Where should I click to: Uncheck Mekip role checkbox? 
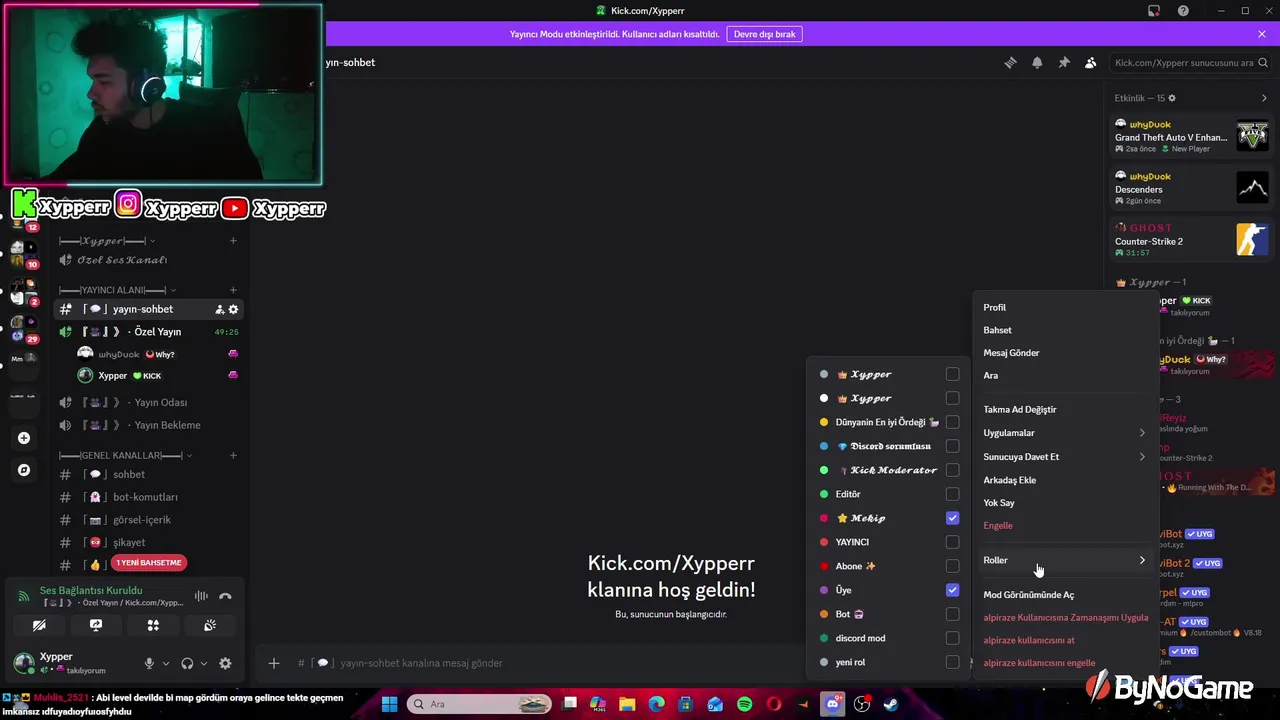pos(952,518)
